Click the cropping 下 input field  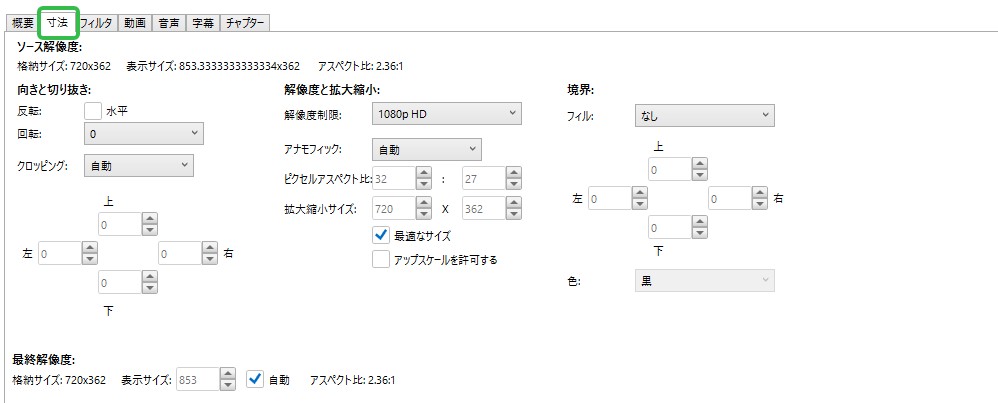pyautogui.click(x=120, y=282)
